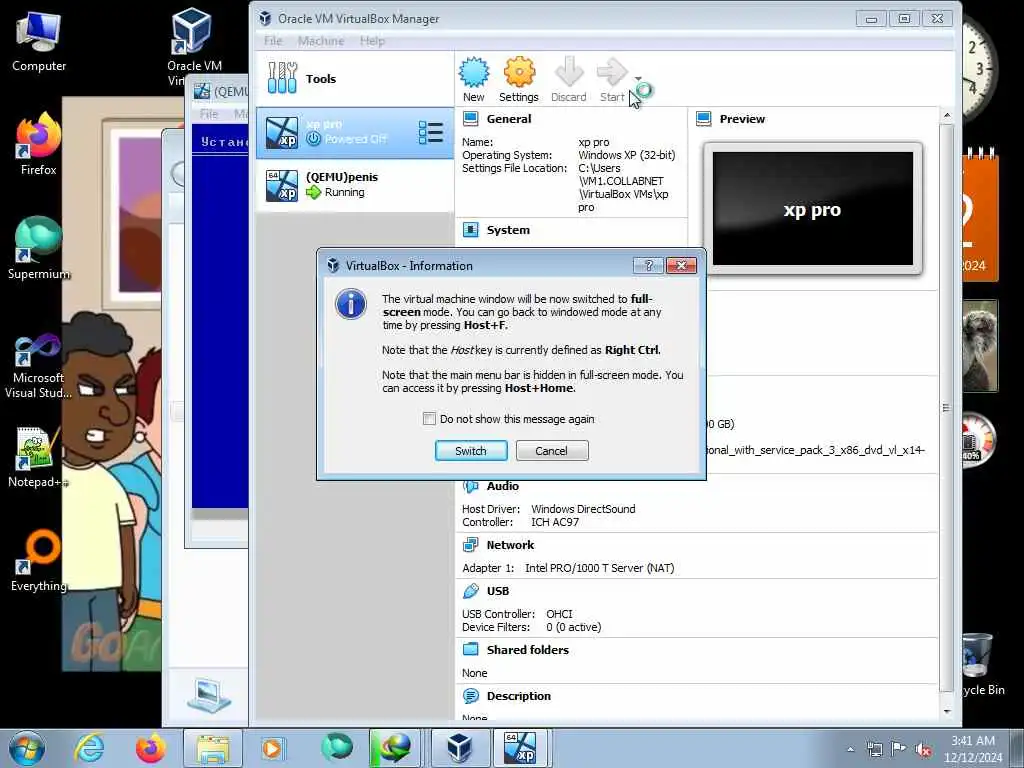Image resolution: width=1024 pixels, height=768 pixels.
Task: Check Do not show this message again
Action: [429, 419]
